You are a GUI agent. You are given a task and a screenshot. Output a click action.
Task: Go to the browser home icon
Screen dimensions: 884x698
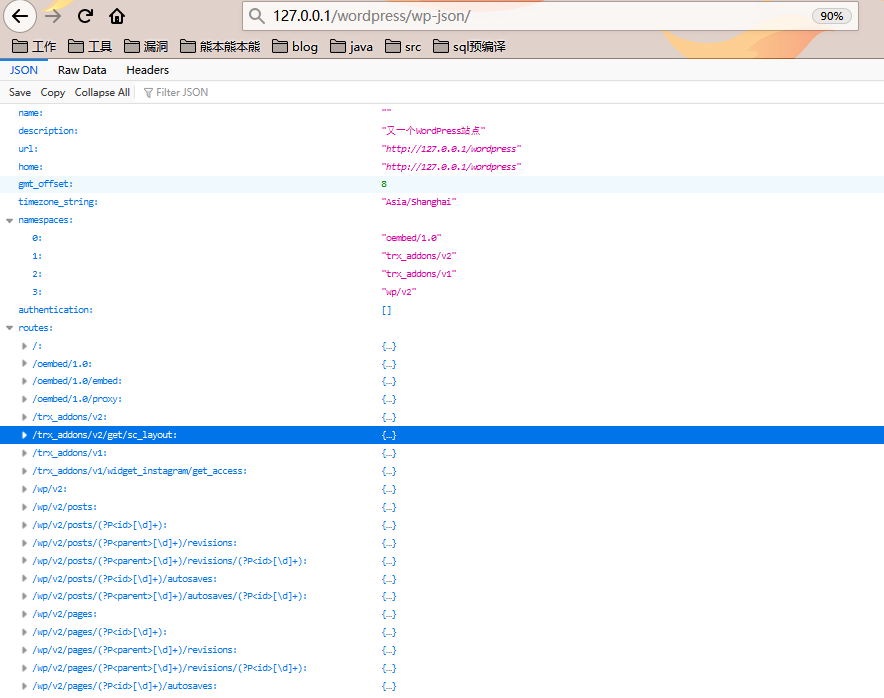[x=117, y=16]
